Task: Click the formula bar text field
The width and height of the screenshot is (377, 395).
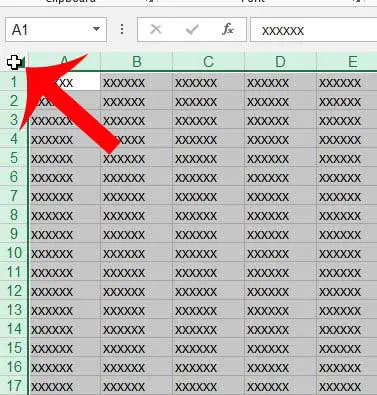Action: [x=314, y=30]
